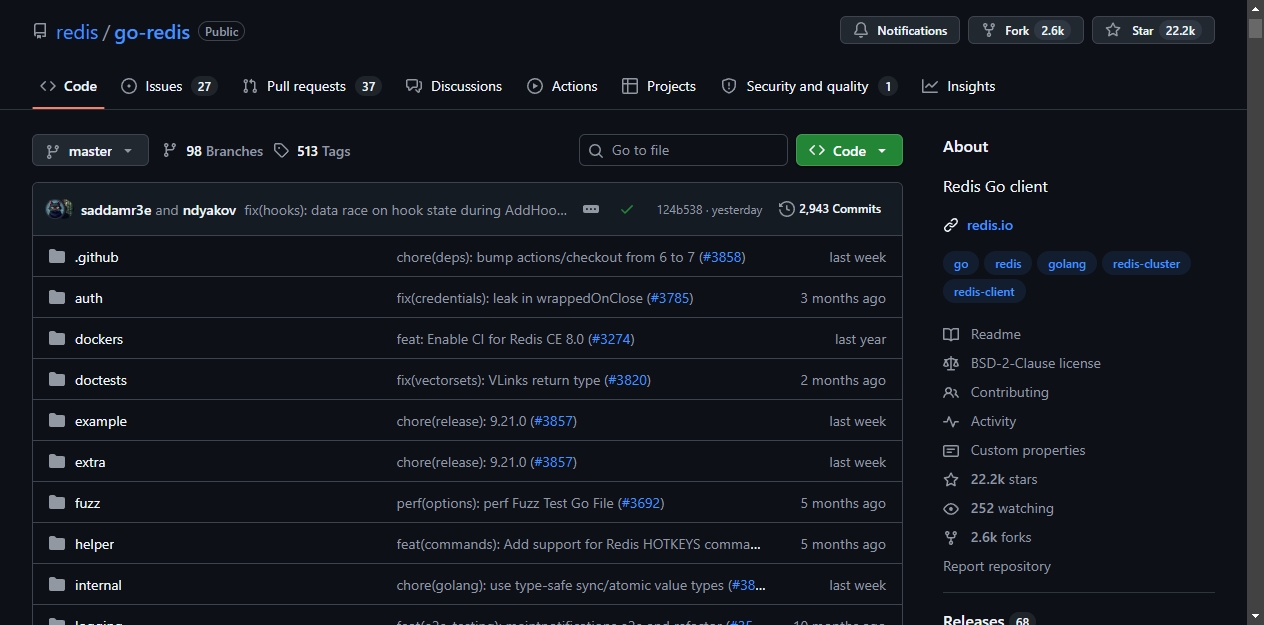Open the extra folder
This screenshot has height=625, width=1264.
pyautogui.click(x=90, y=462)
